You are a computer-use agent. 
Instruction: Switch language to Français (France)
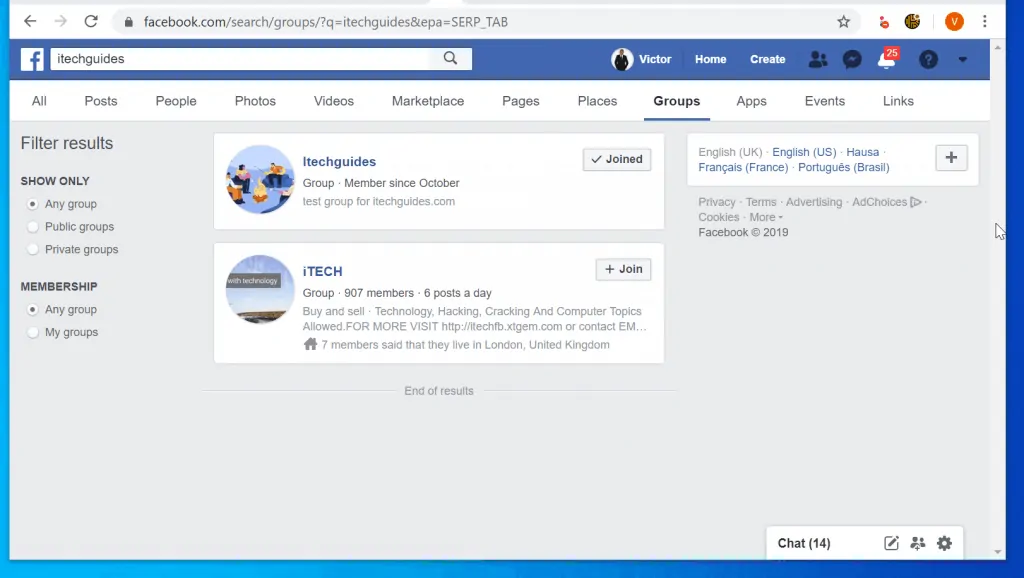point(743,167)
